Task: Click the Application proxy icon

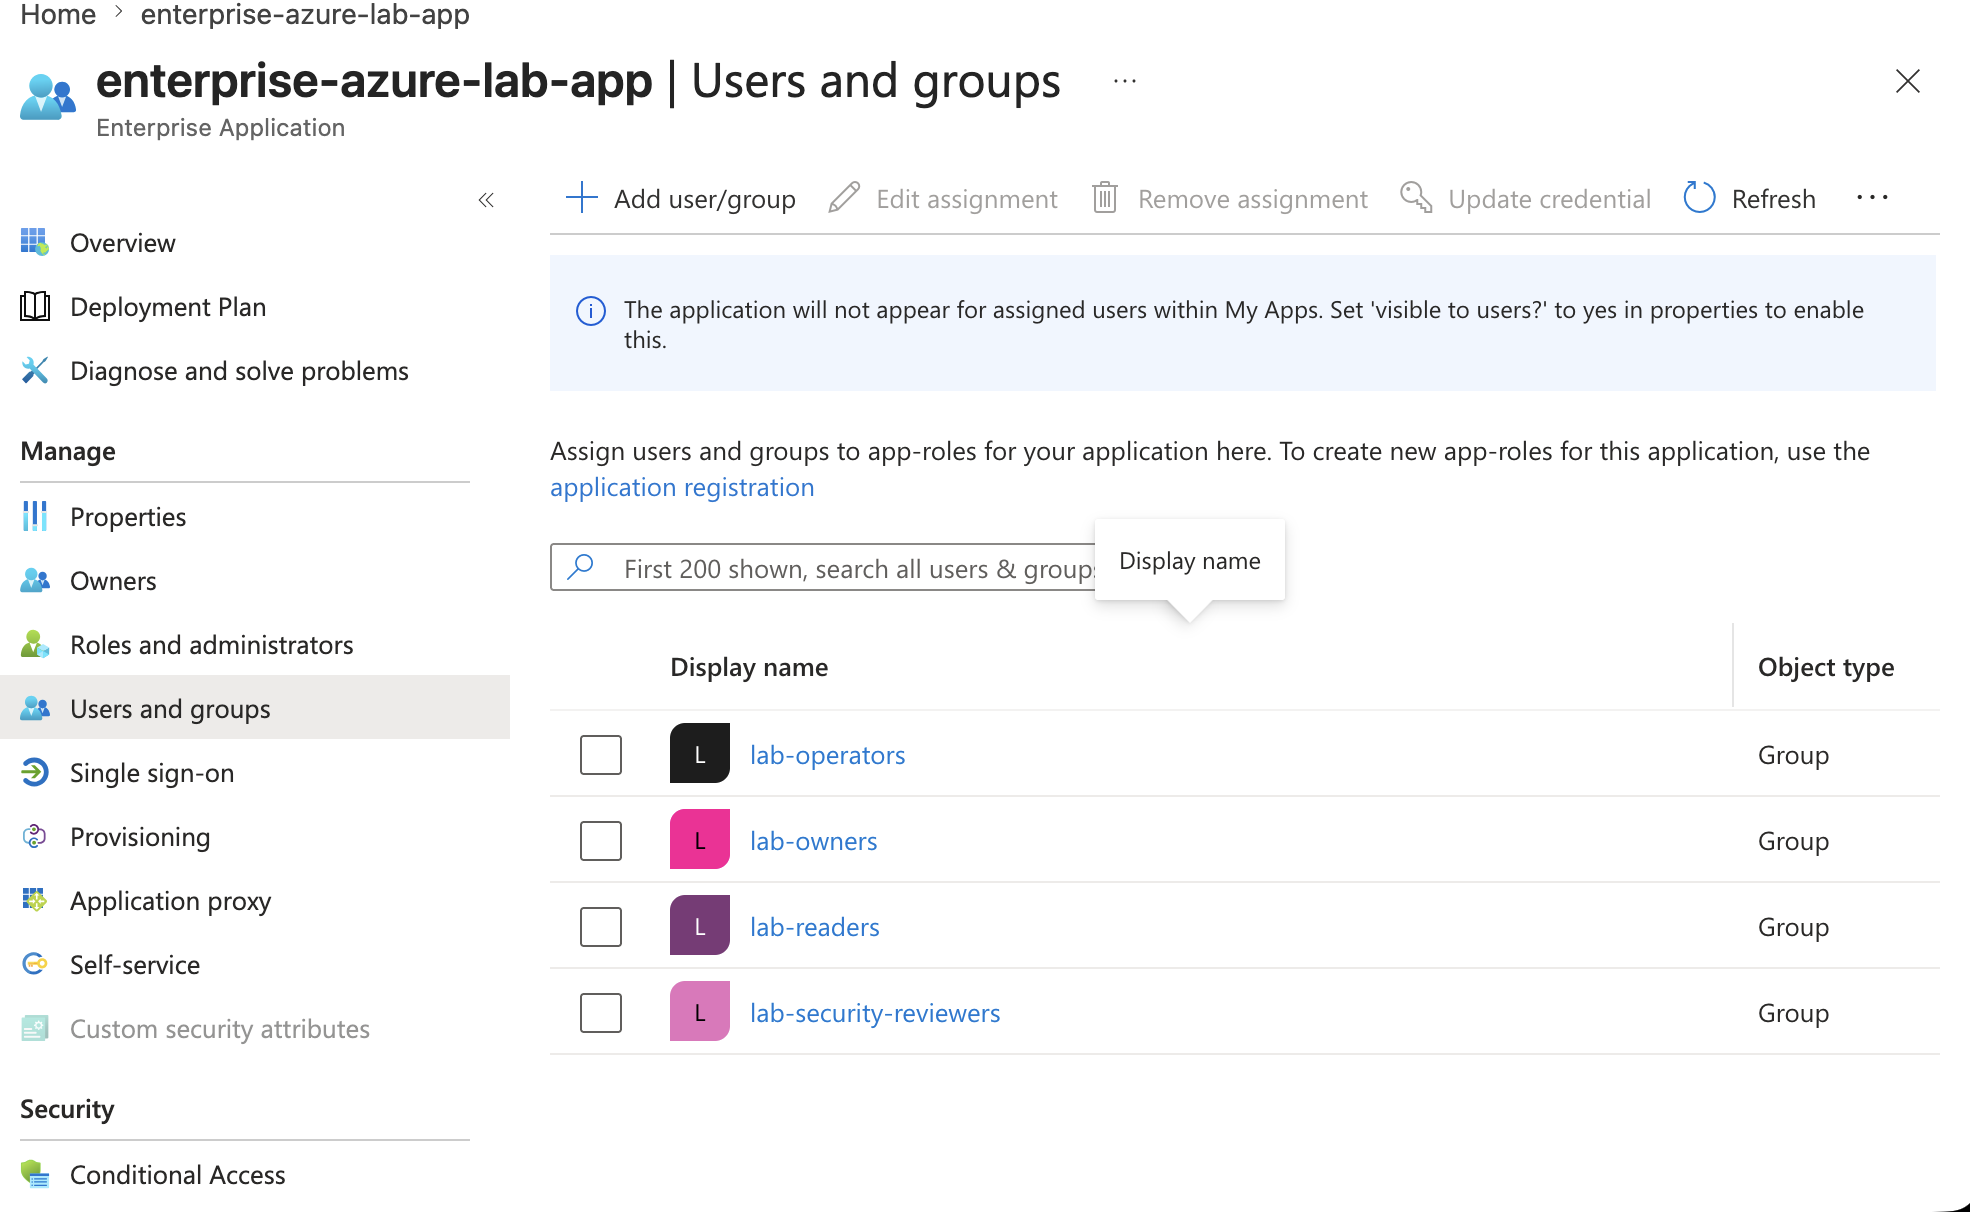Action: click(x=35, y=900)
